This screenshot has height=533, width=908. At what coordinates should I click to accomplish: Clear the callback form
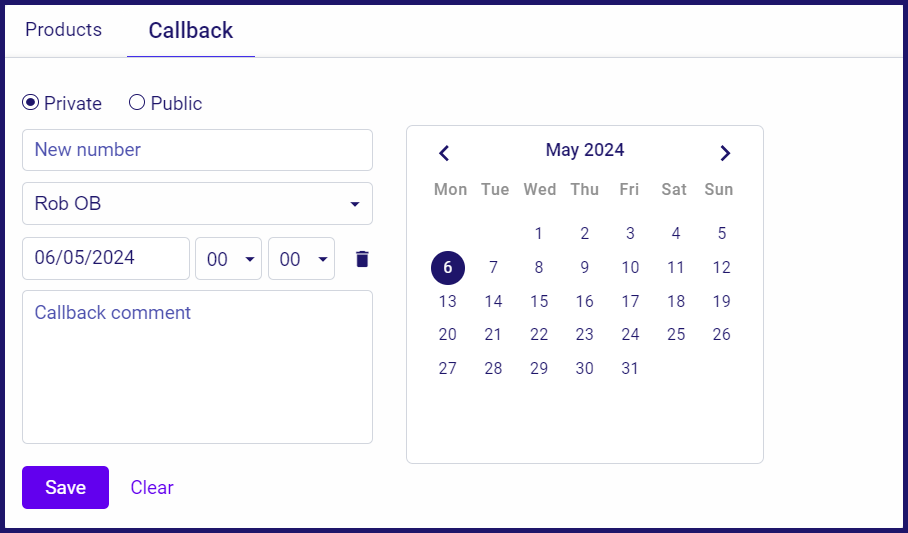click(152, 487)
